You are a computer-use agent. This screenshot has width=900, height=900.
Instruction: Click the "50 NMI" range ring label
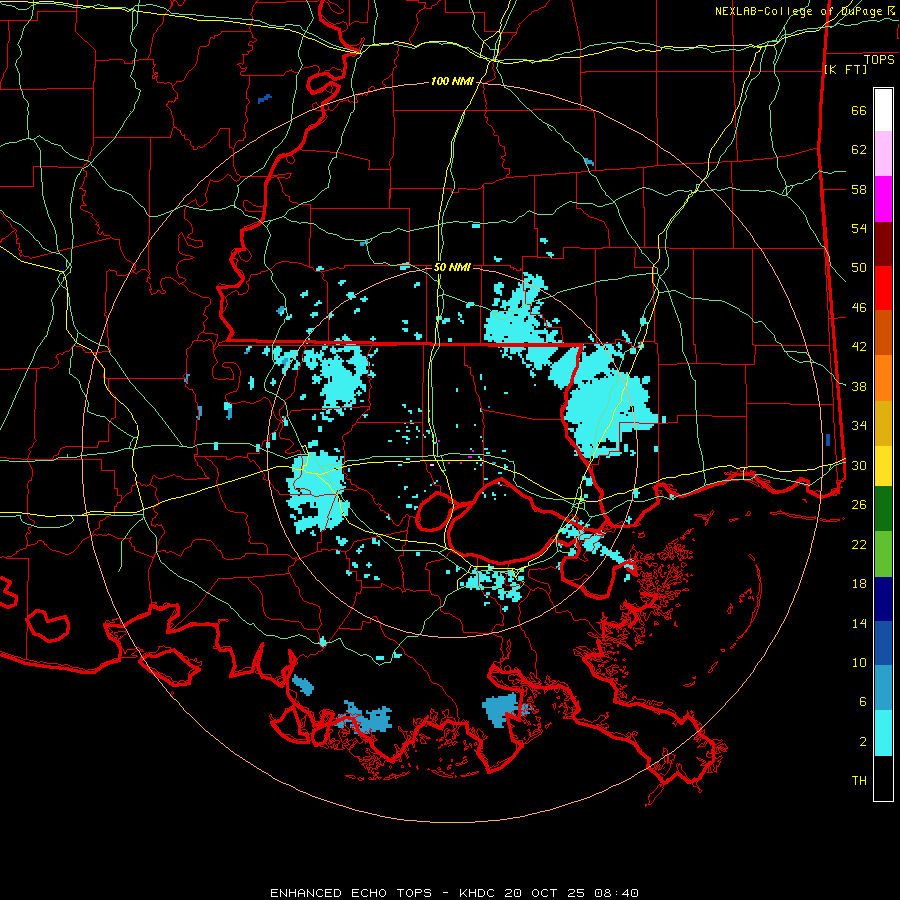pyautogui.click(x=452, y=267)
